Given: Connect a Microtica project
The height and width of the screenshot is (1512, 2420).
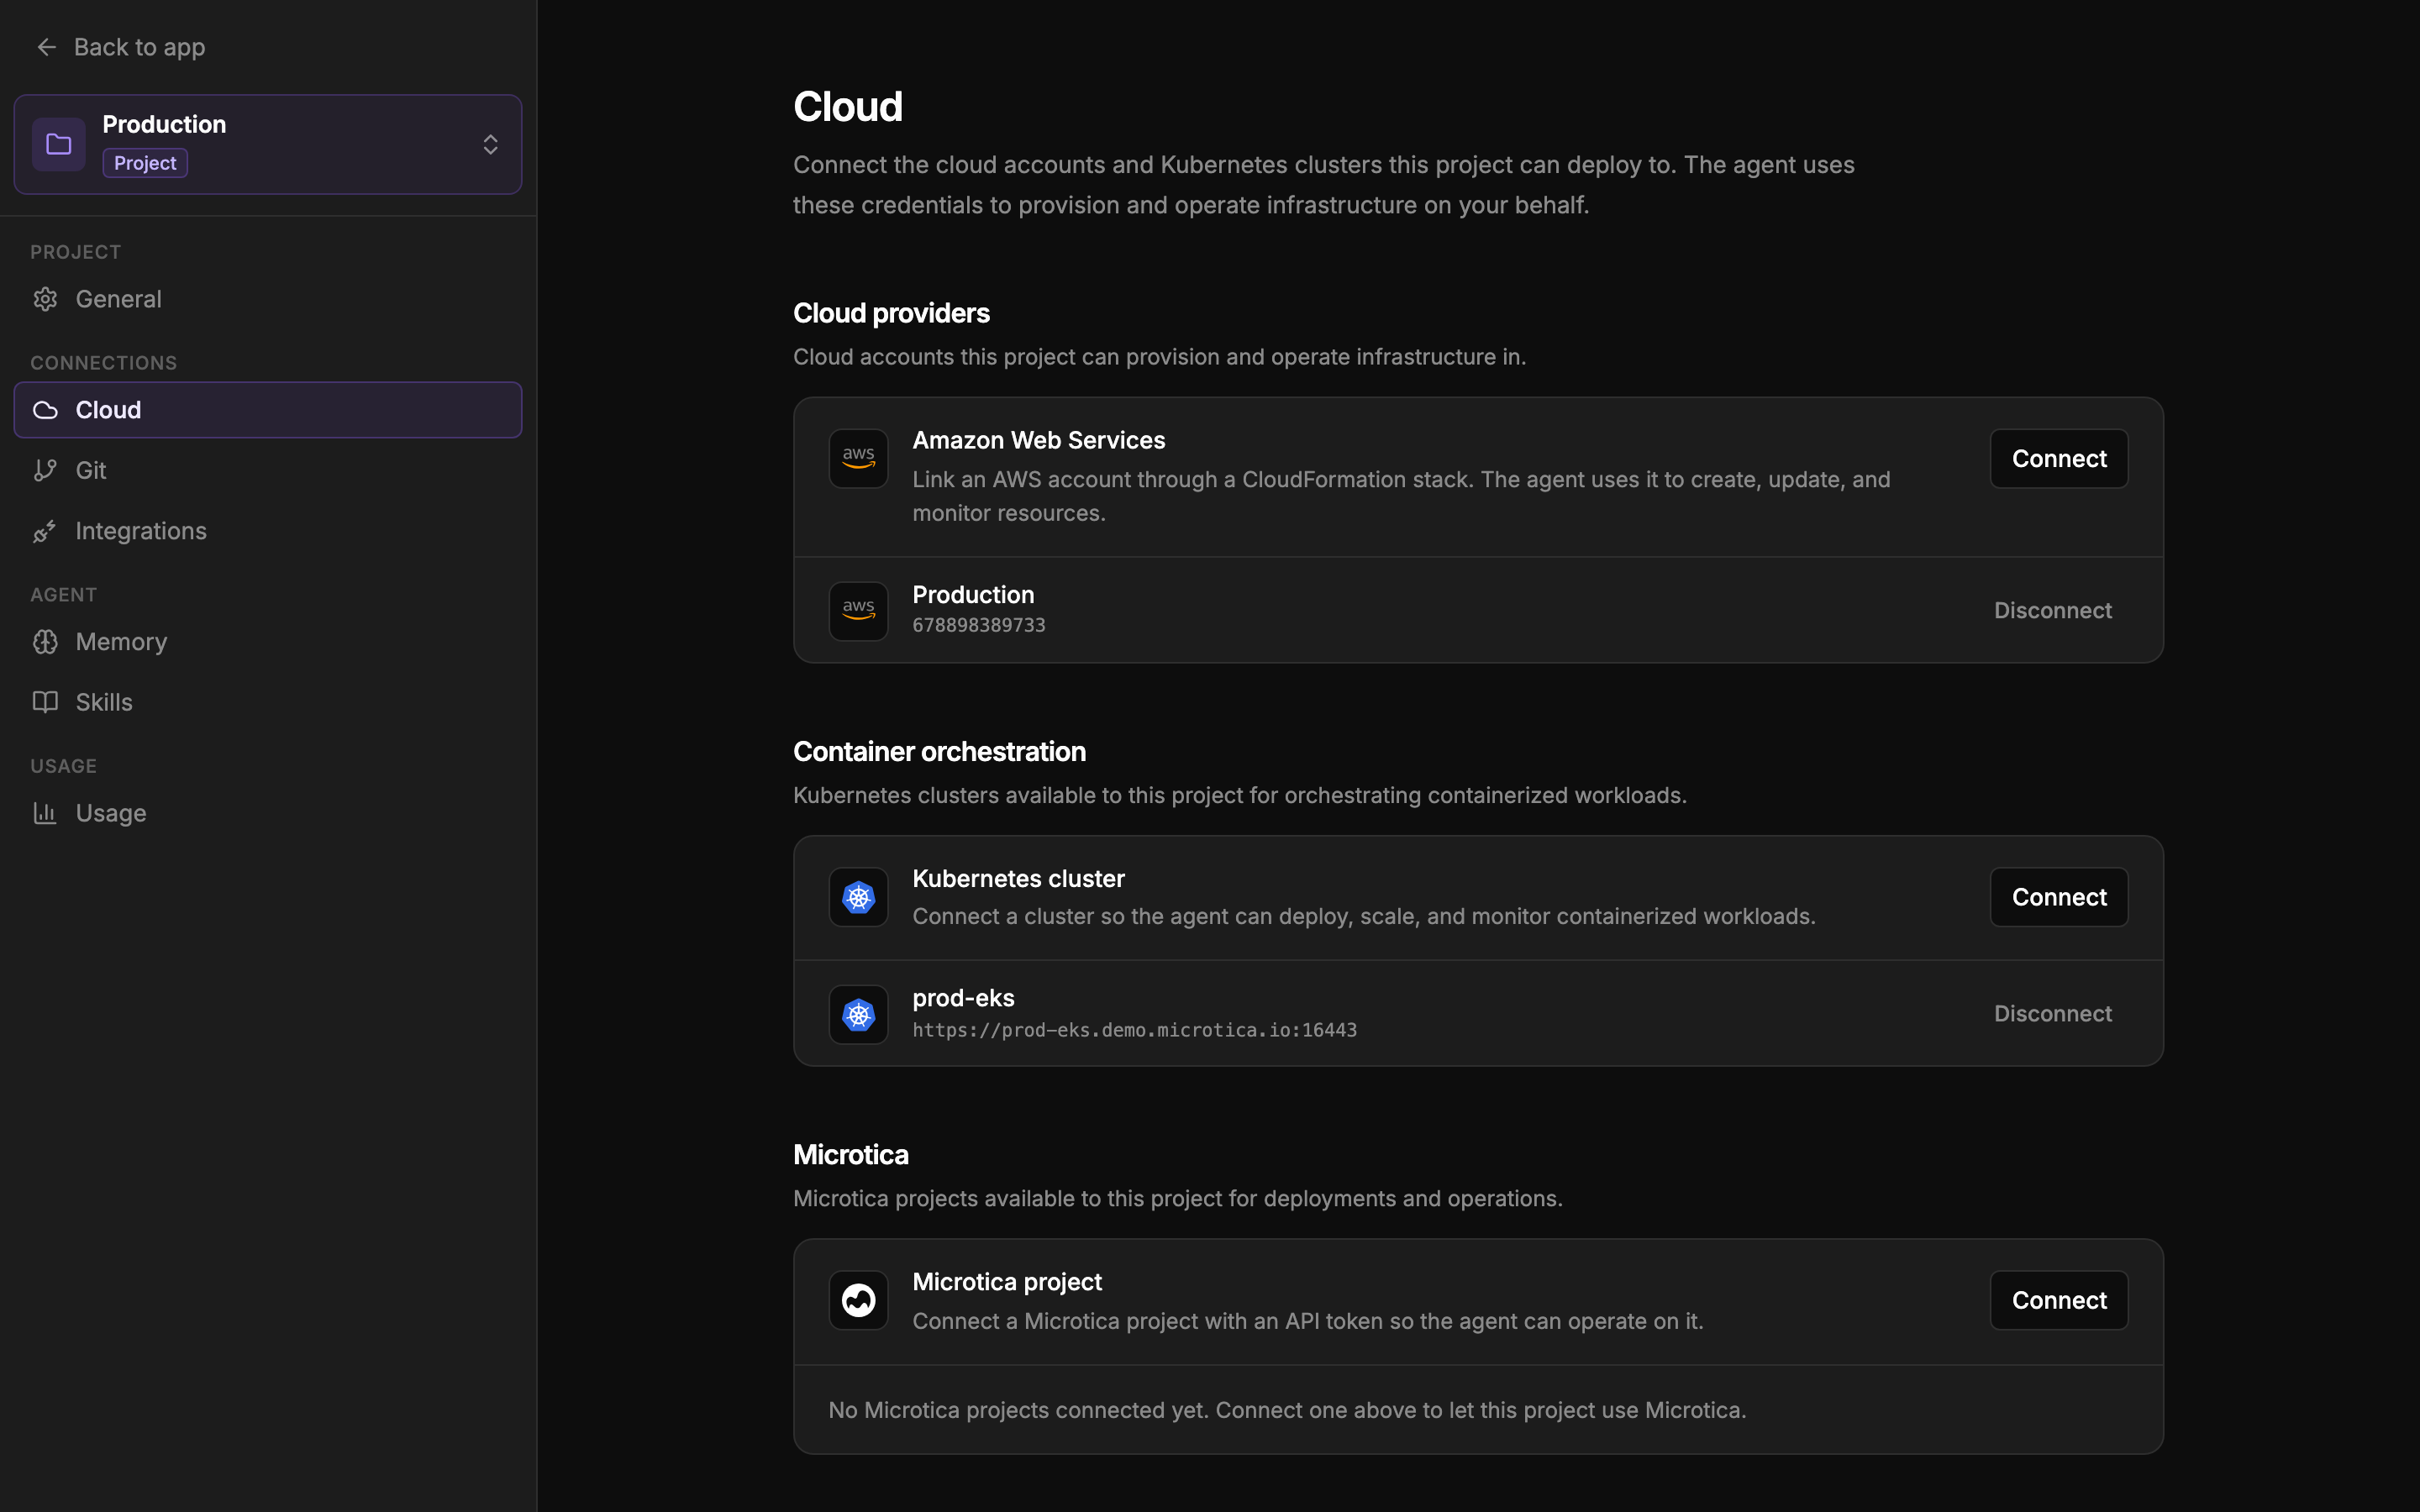Looking at the screenshot, I should [2058, 1300].
